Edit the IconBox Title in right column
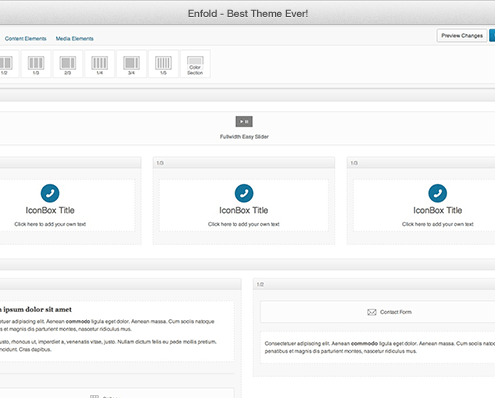Screen dimensions: 495x398 [437, 210]
